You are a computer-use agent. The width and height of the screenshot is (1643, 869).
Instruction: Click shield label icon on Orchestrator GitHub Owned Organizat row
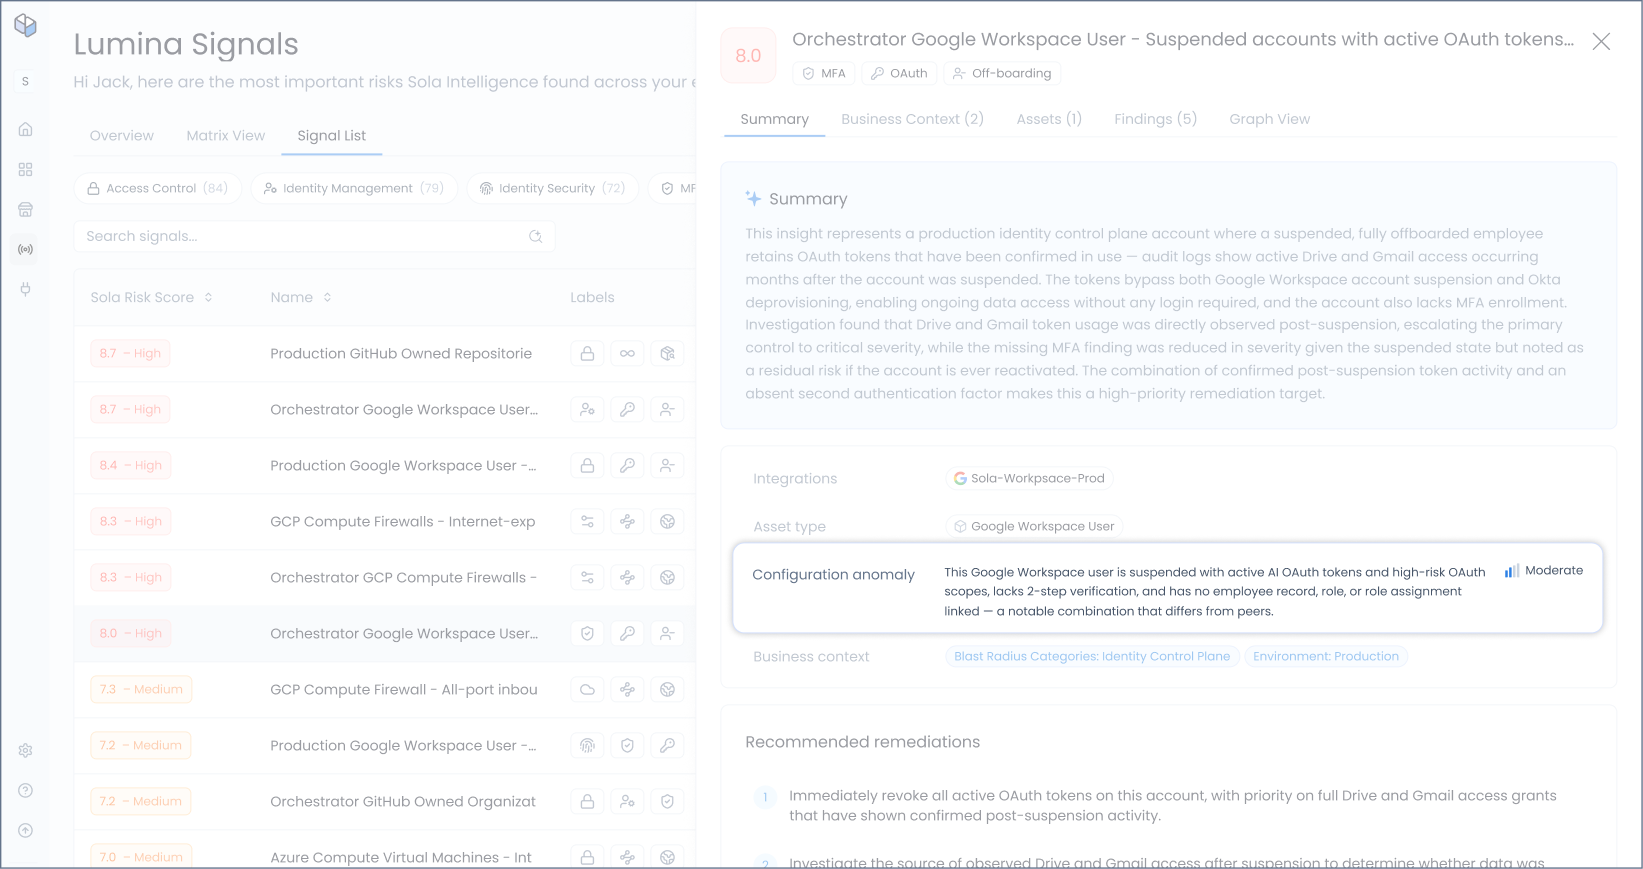[x=667, y=801]
